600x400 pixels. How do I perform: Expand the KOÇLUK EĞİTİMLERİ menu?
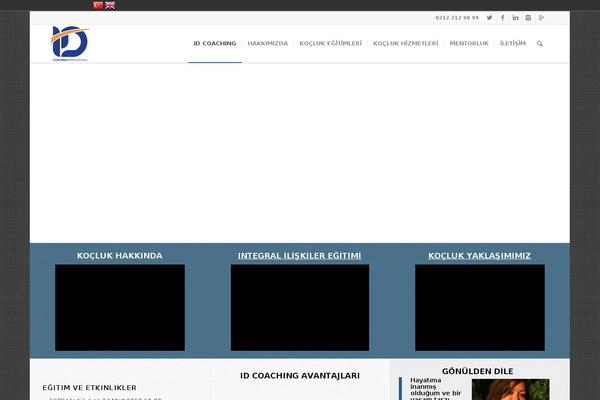tap(330, 44)
